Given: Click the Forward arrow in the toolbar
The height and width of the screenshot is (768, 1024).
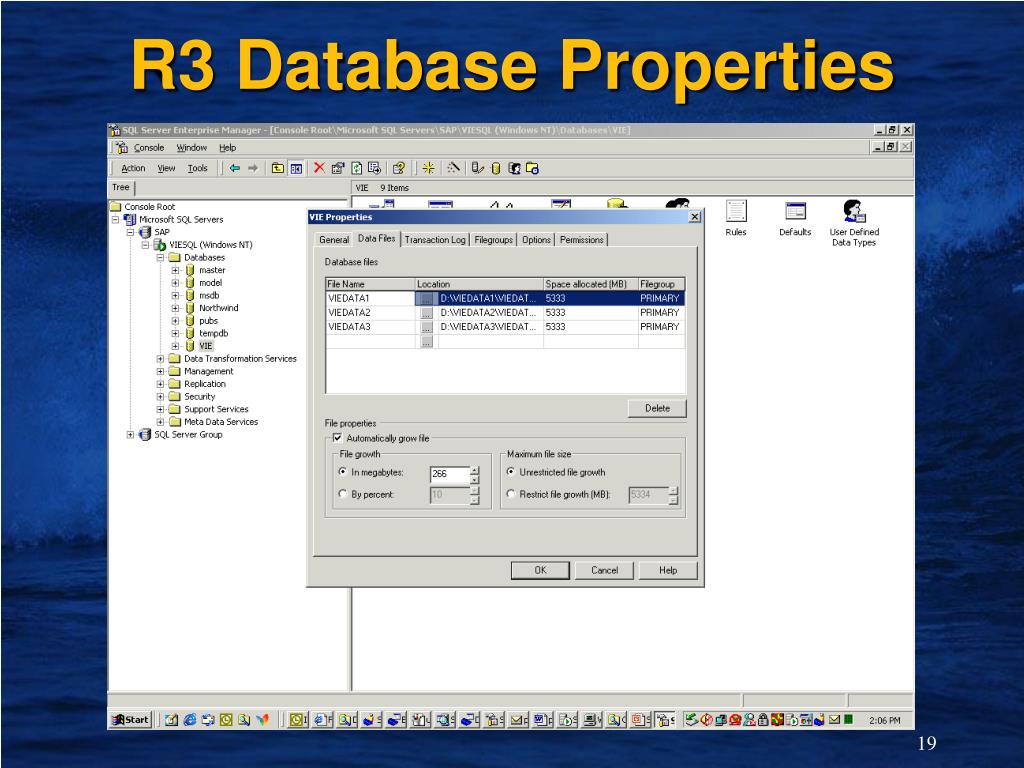Looking at the screenshot, I should click(253, 168).
